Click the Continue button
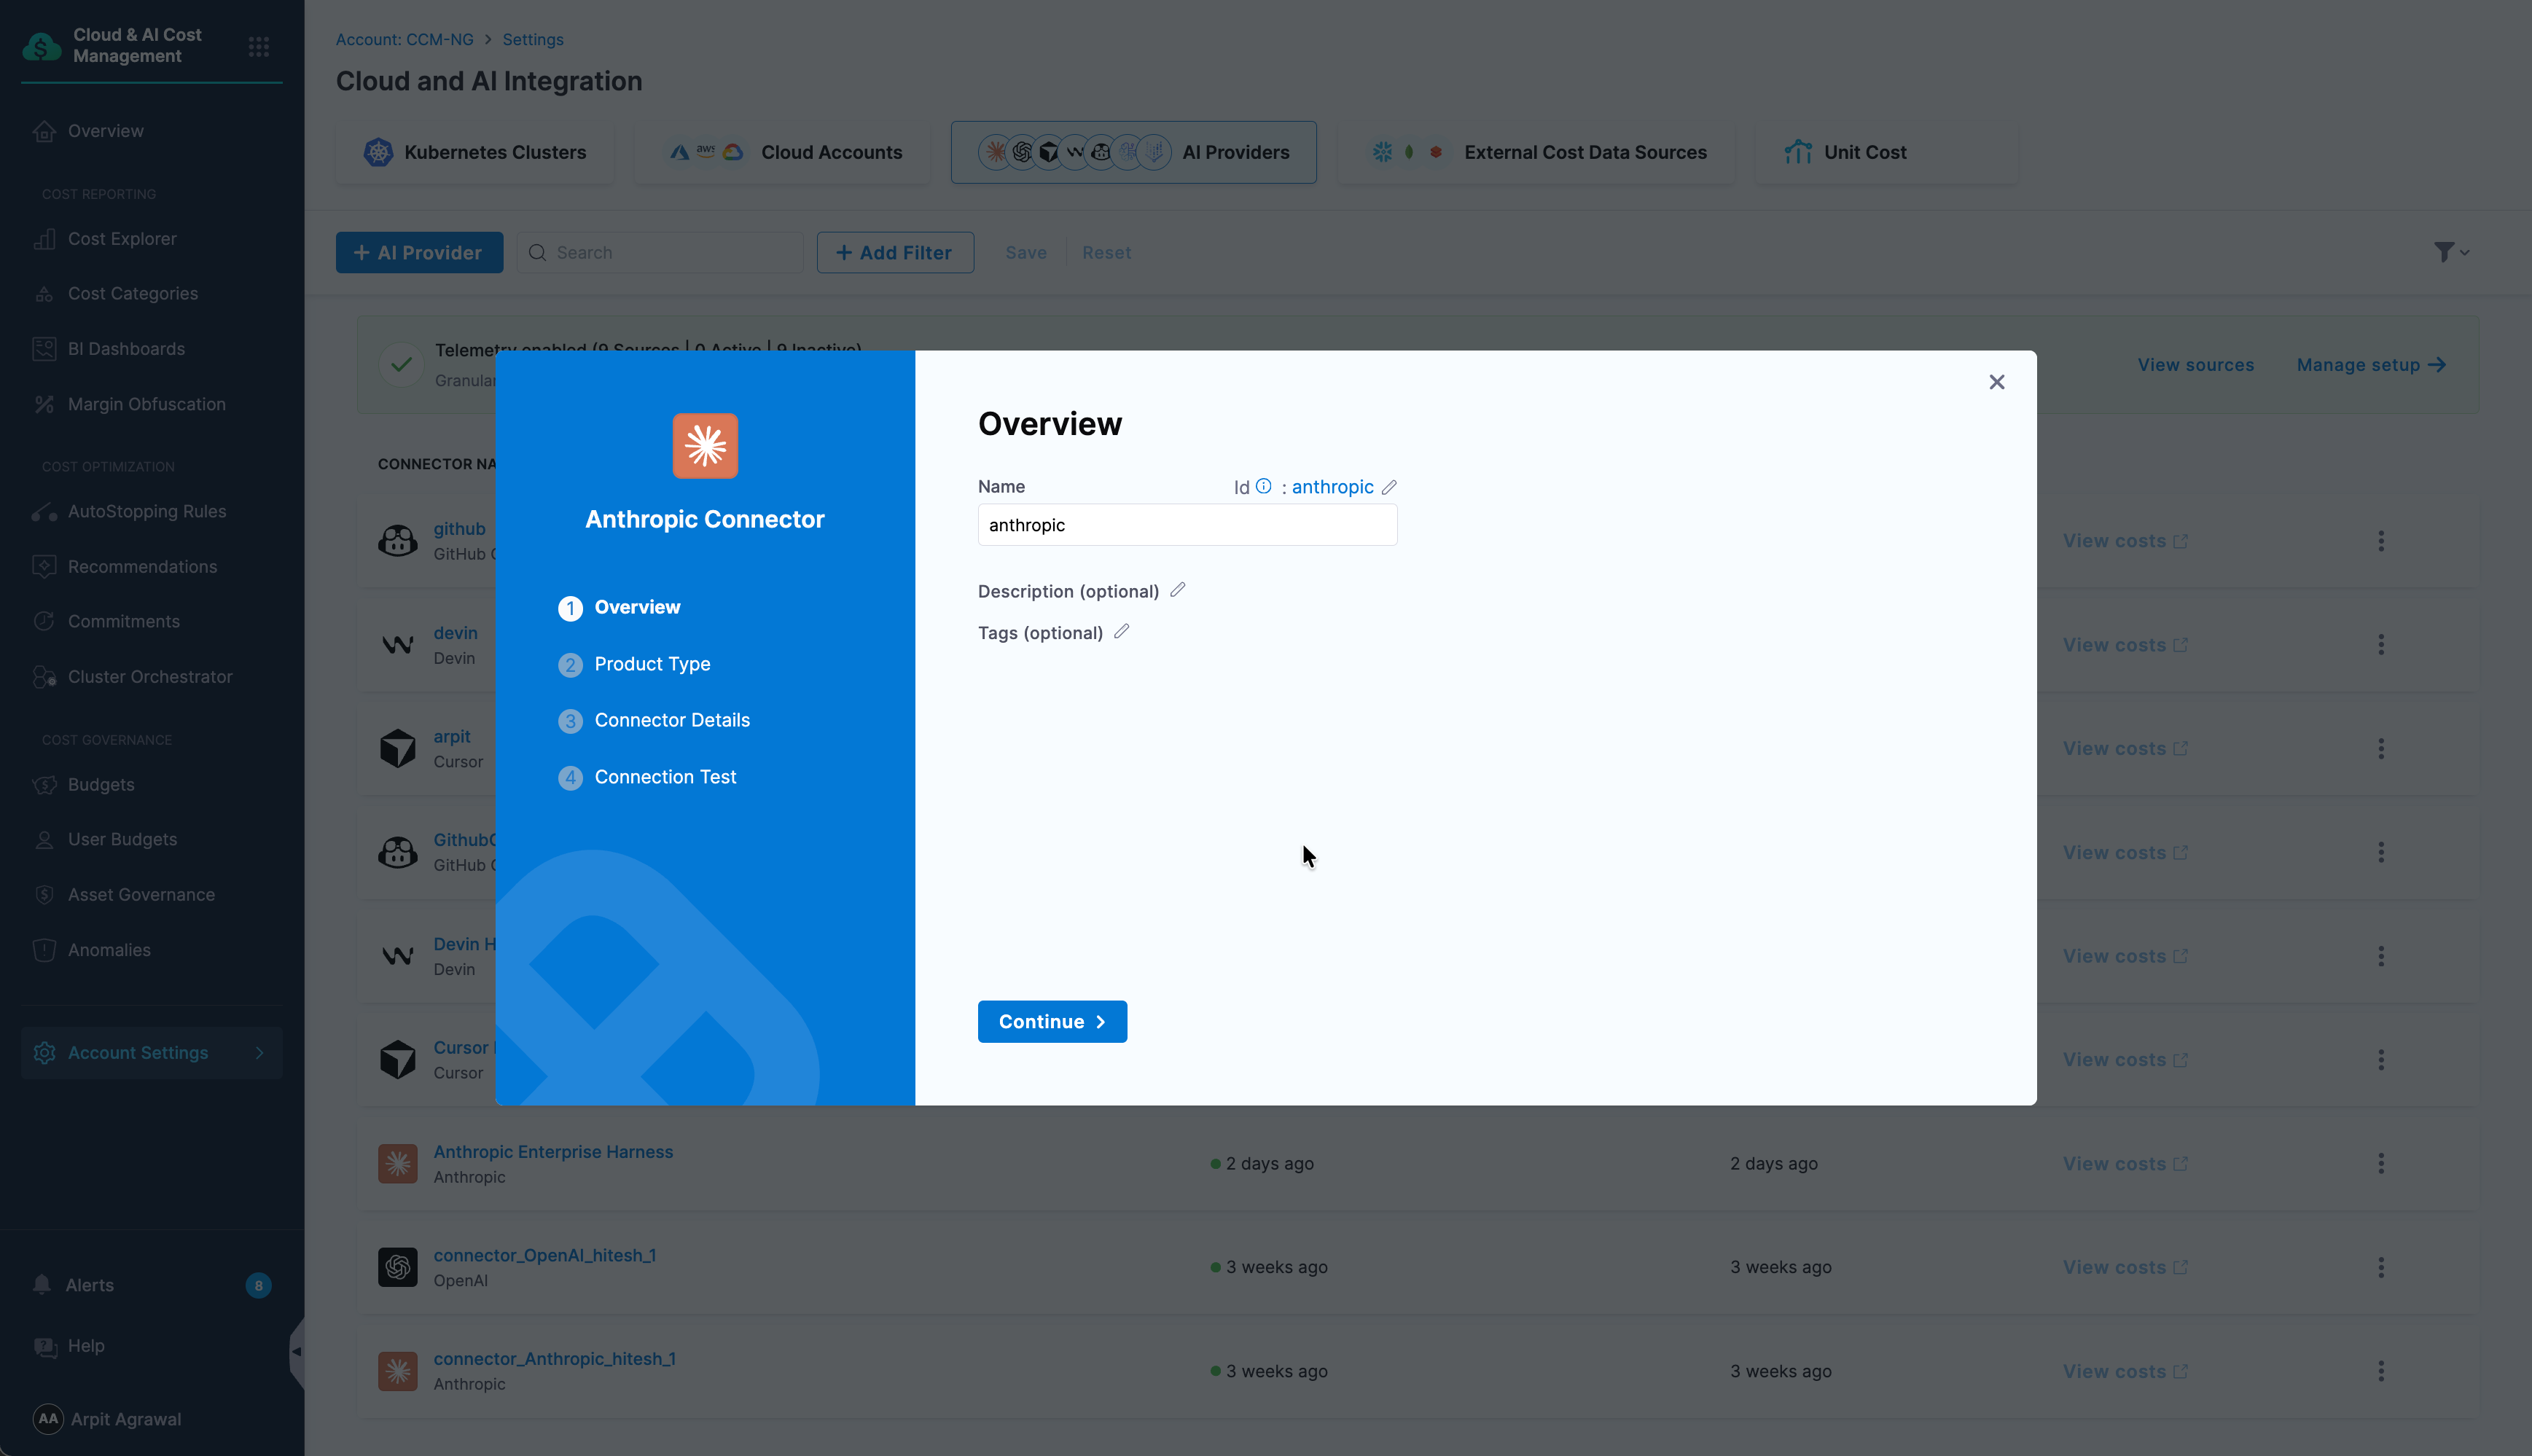 (1052, 1021)
